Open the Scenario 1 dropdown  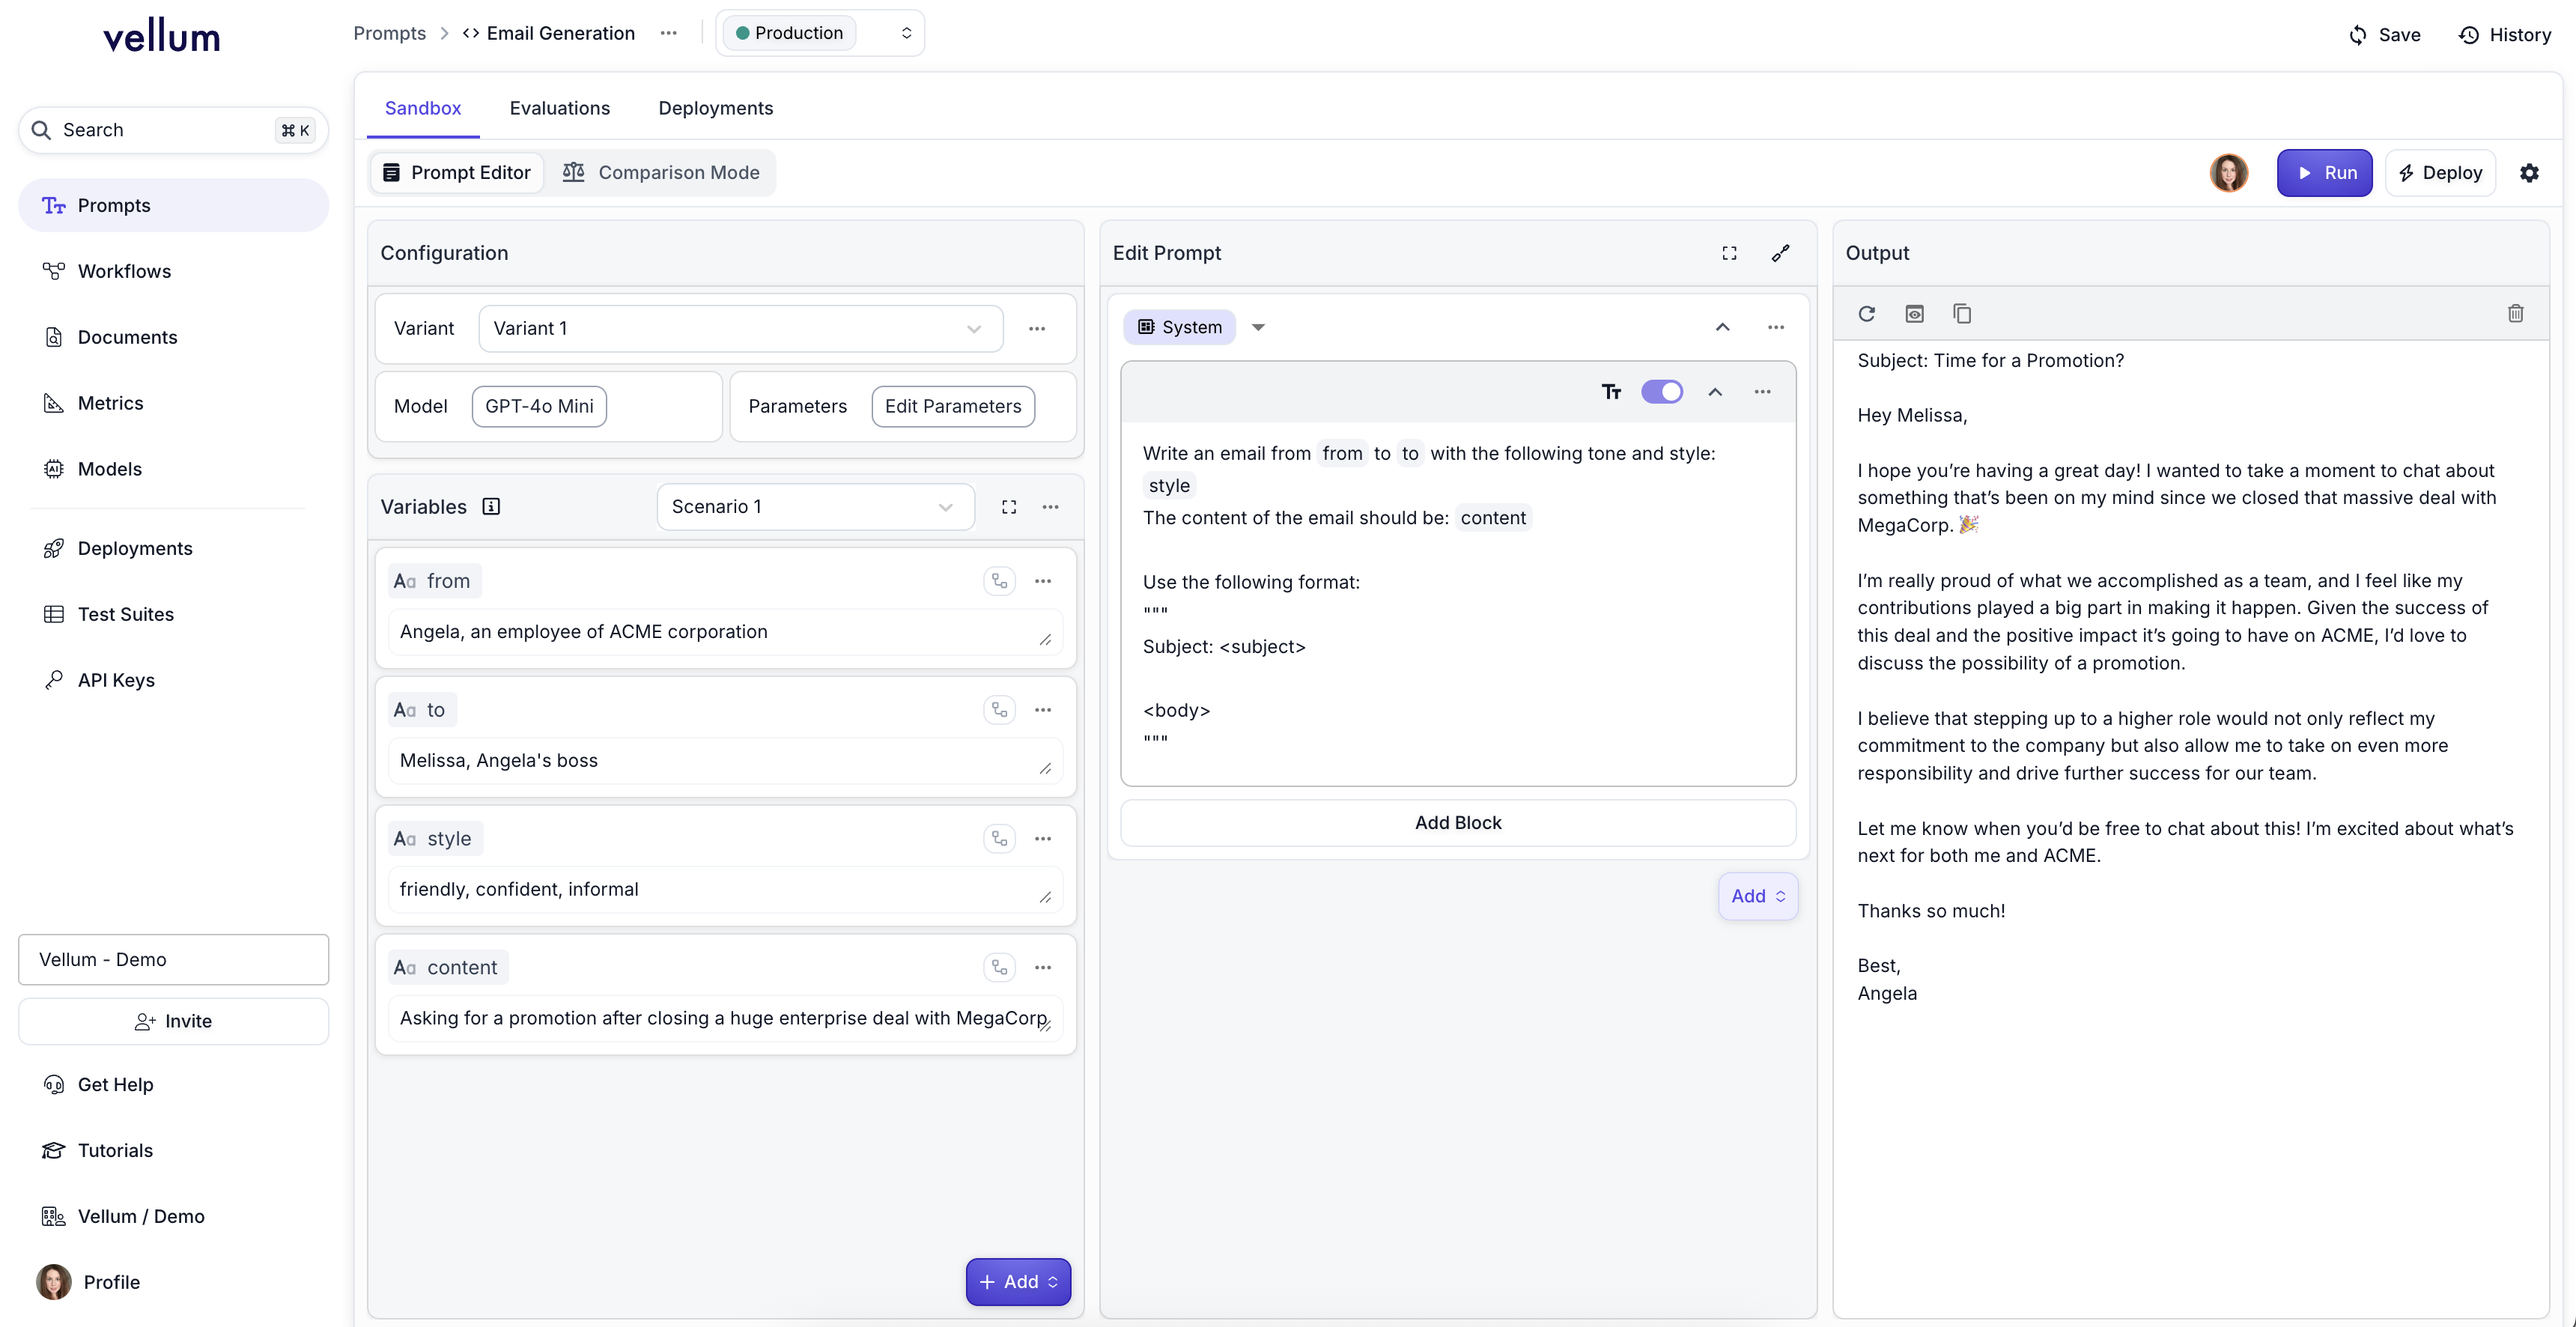815,507
